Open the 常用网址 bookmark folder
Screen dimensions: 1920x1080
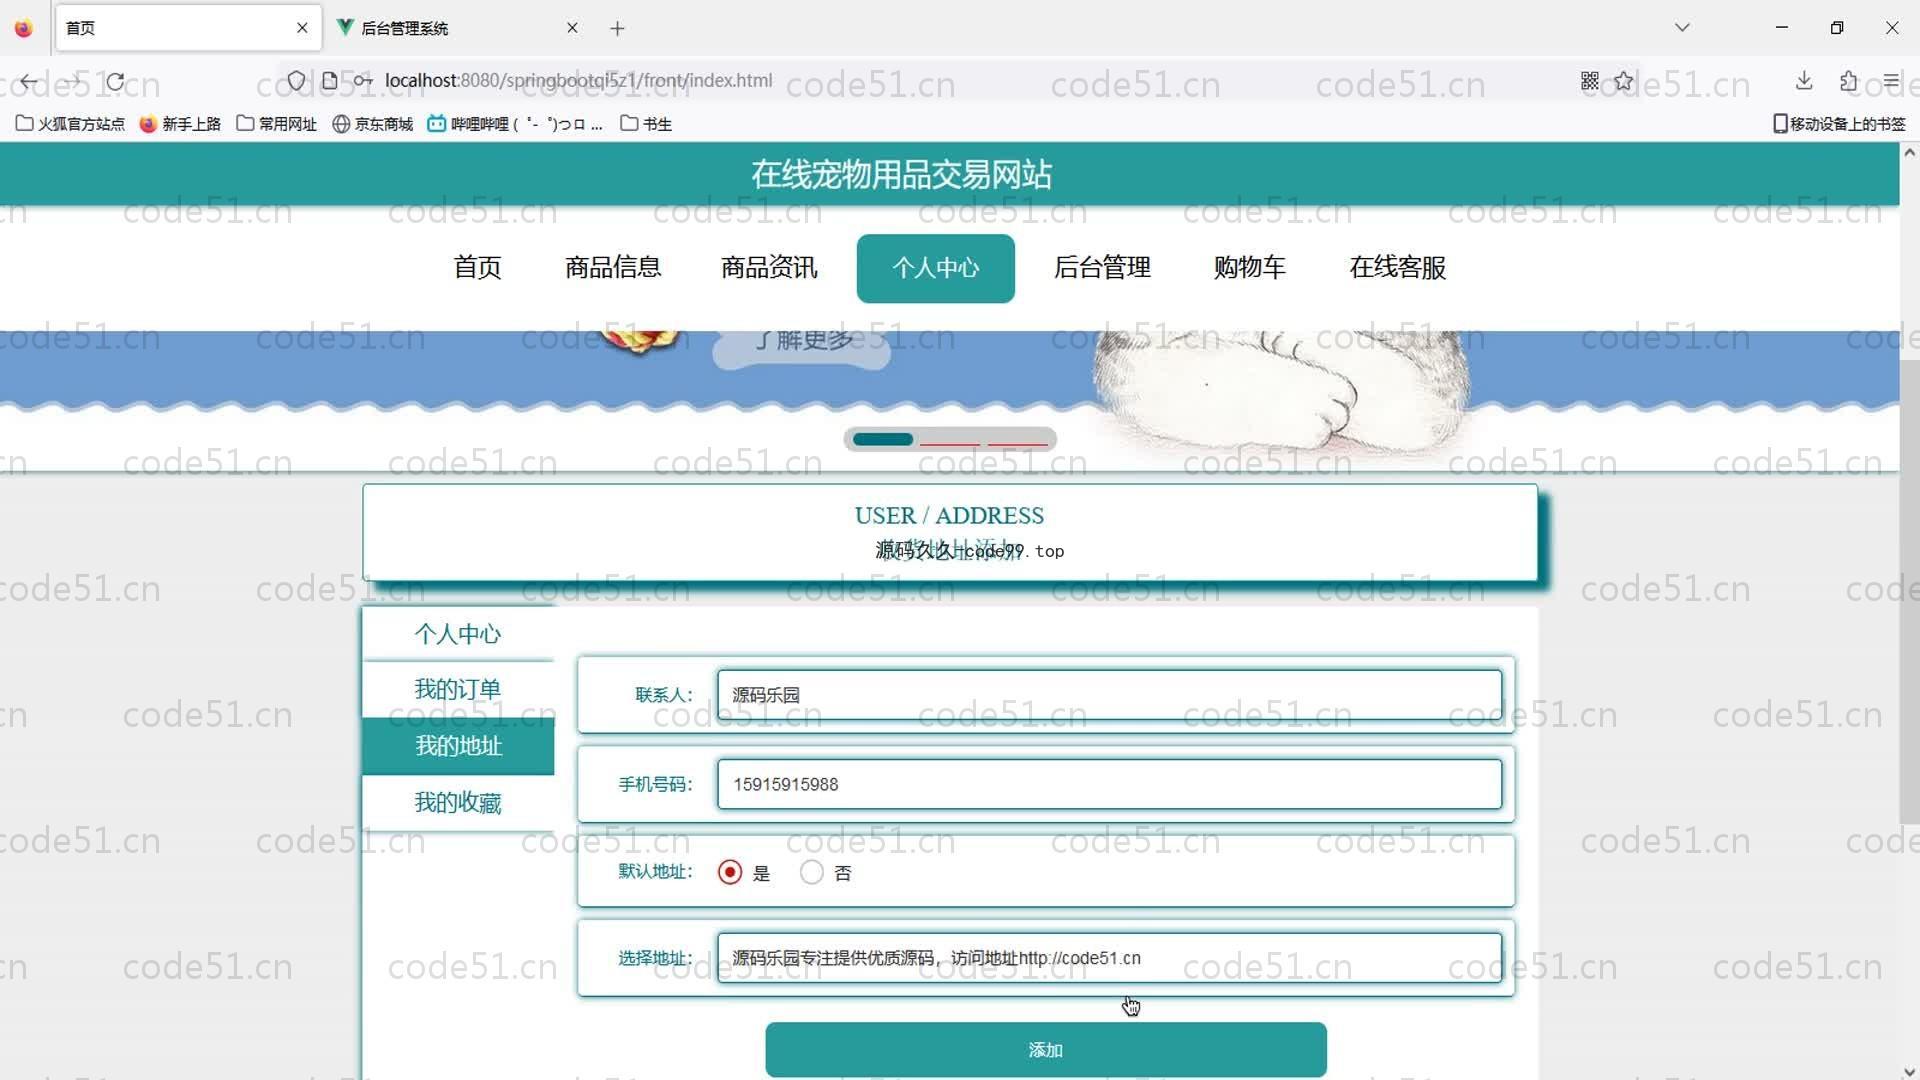click(x=277, y=124)
